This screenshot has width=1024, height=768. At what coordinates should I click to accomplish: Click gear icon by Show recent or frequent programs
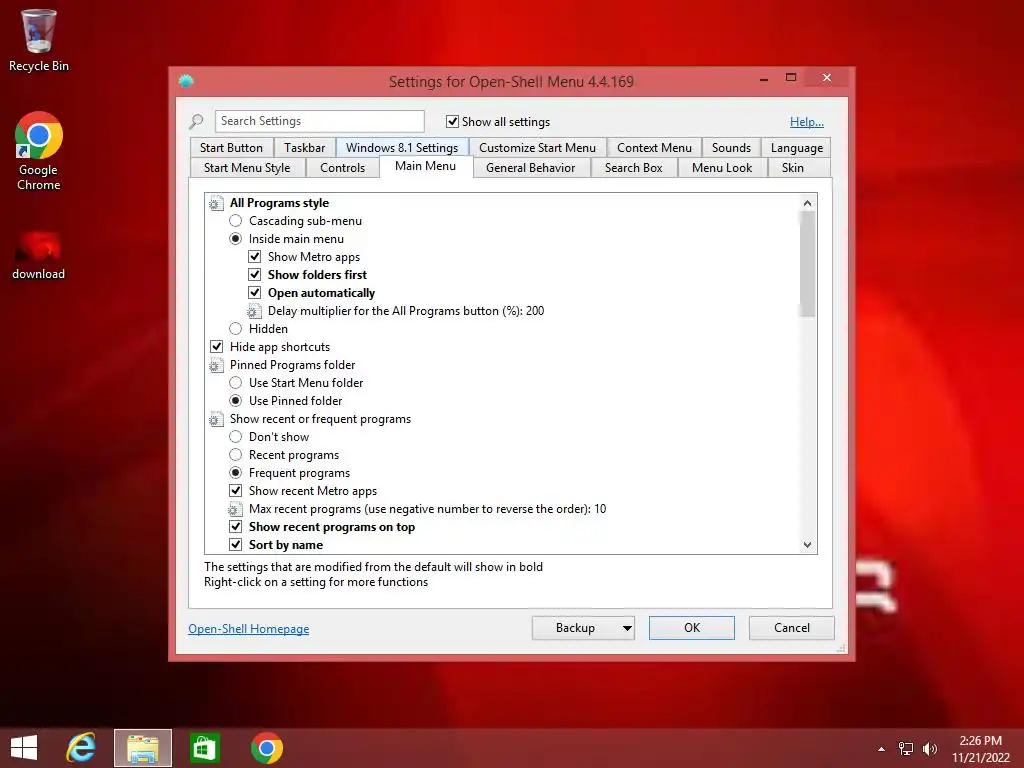tap(216, 419)
